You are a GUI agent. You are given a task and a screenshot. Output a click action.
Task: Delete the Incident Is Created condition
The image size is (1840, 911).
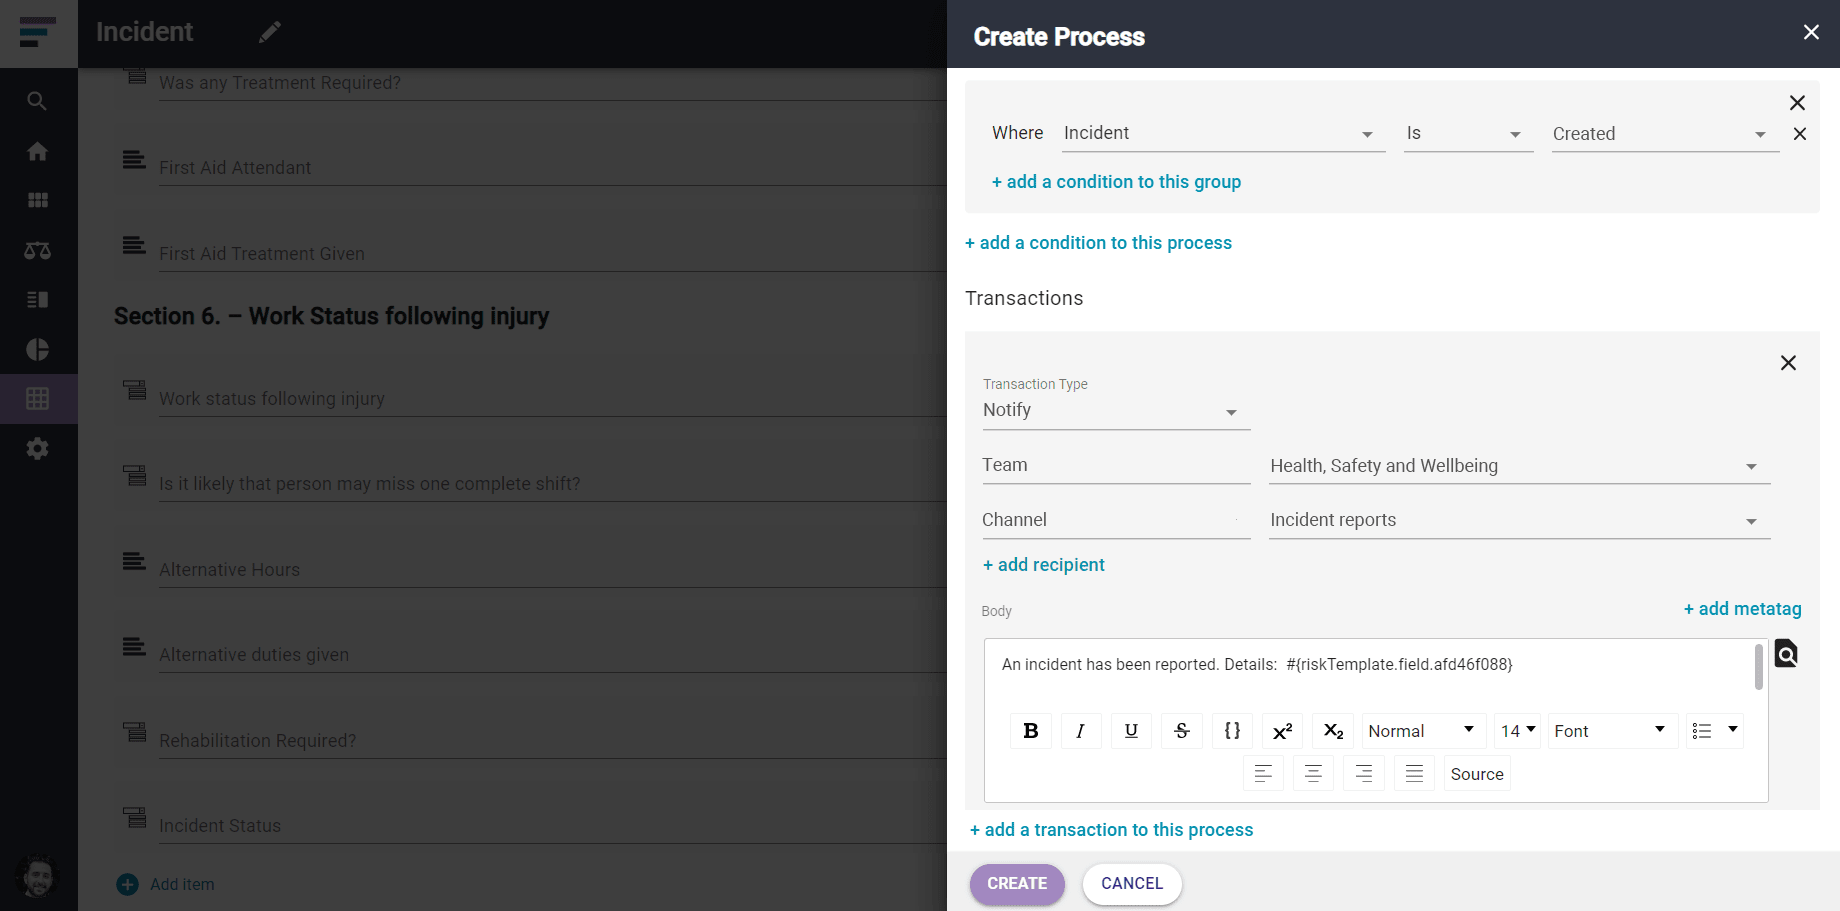pyautogui.click(x=1800, y=134)
